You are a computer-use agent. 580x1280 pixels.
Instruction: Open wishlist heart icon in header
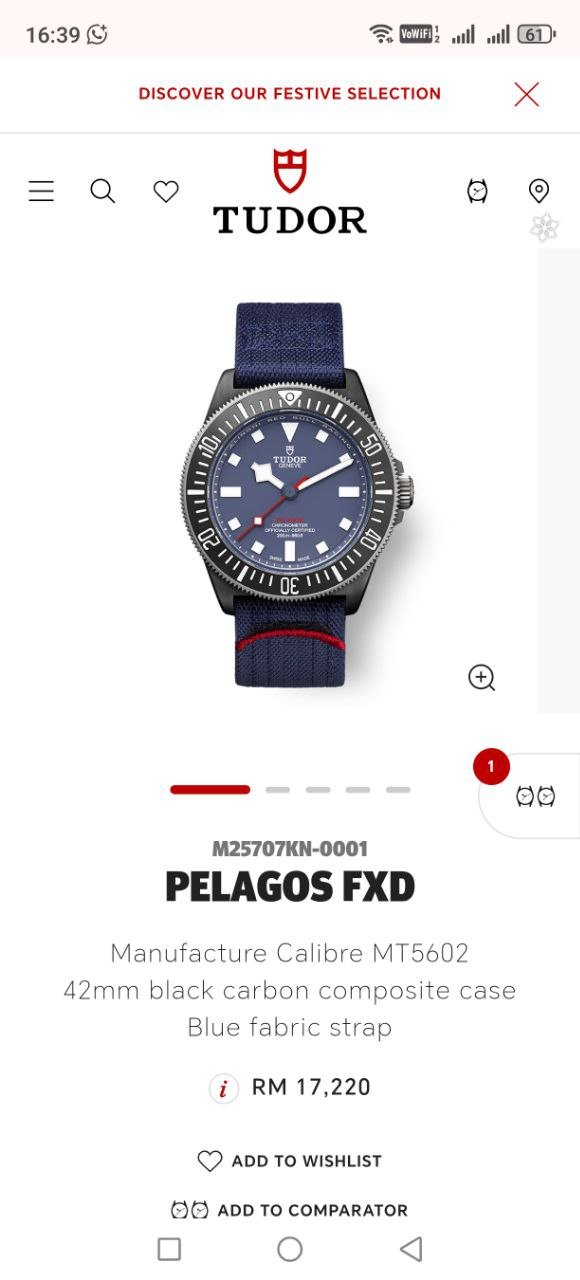click(166, 191)
